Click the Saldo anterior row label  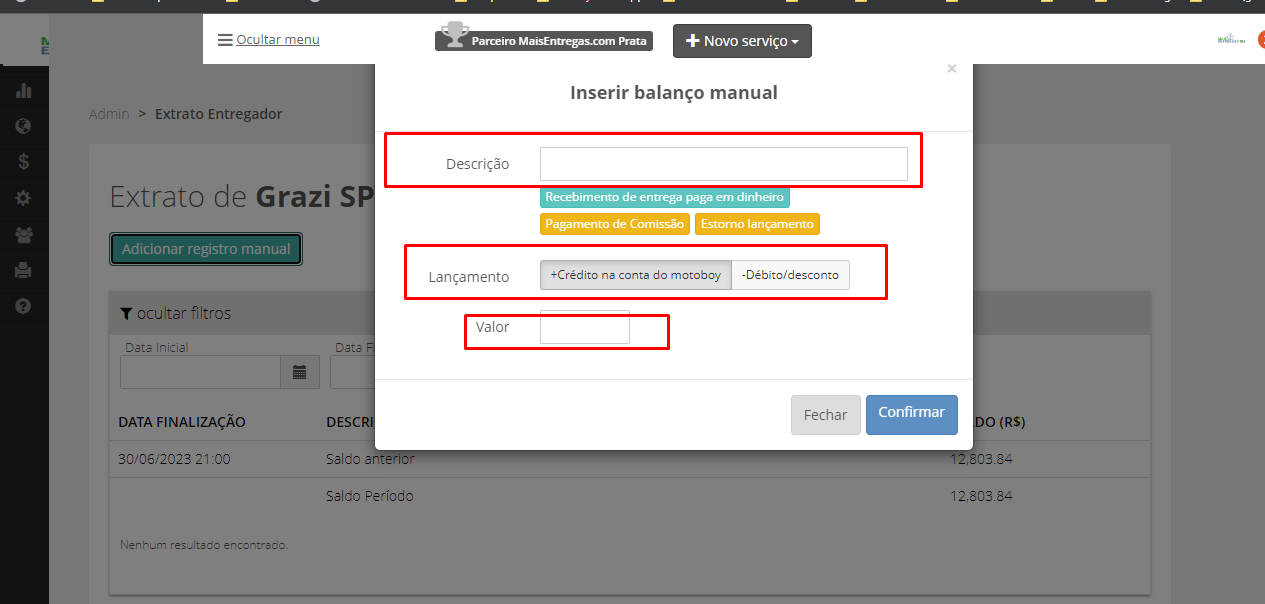coord(370,459)
